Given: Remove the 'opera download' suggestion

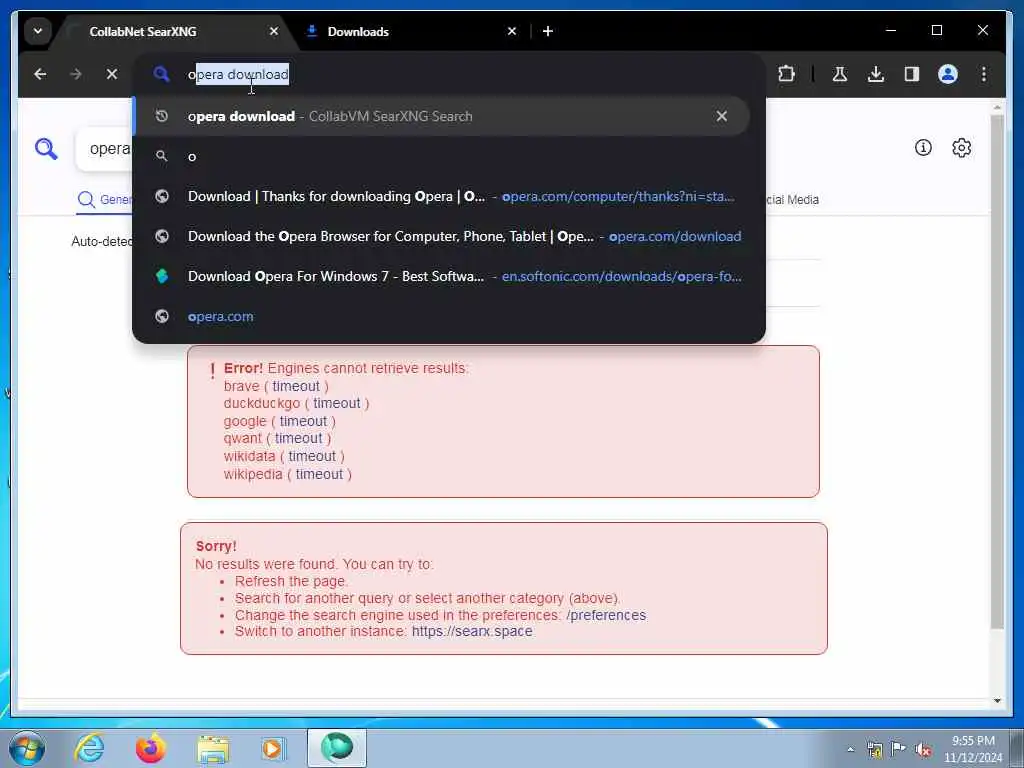Looking at the screenshot, I should (x=722, y=116).
